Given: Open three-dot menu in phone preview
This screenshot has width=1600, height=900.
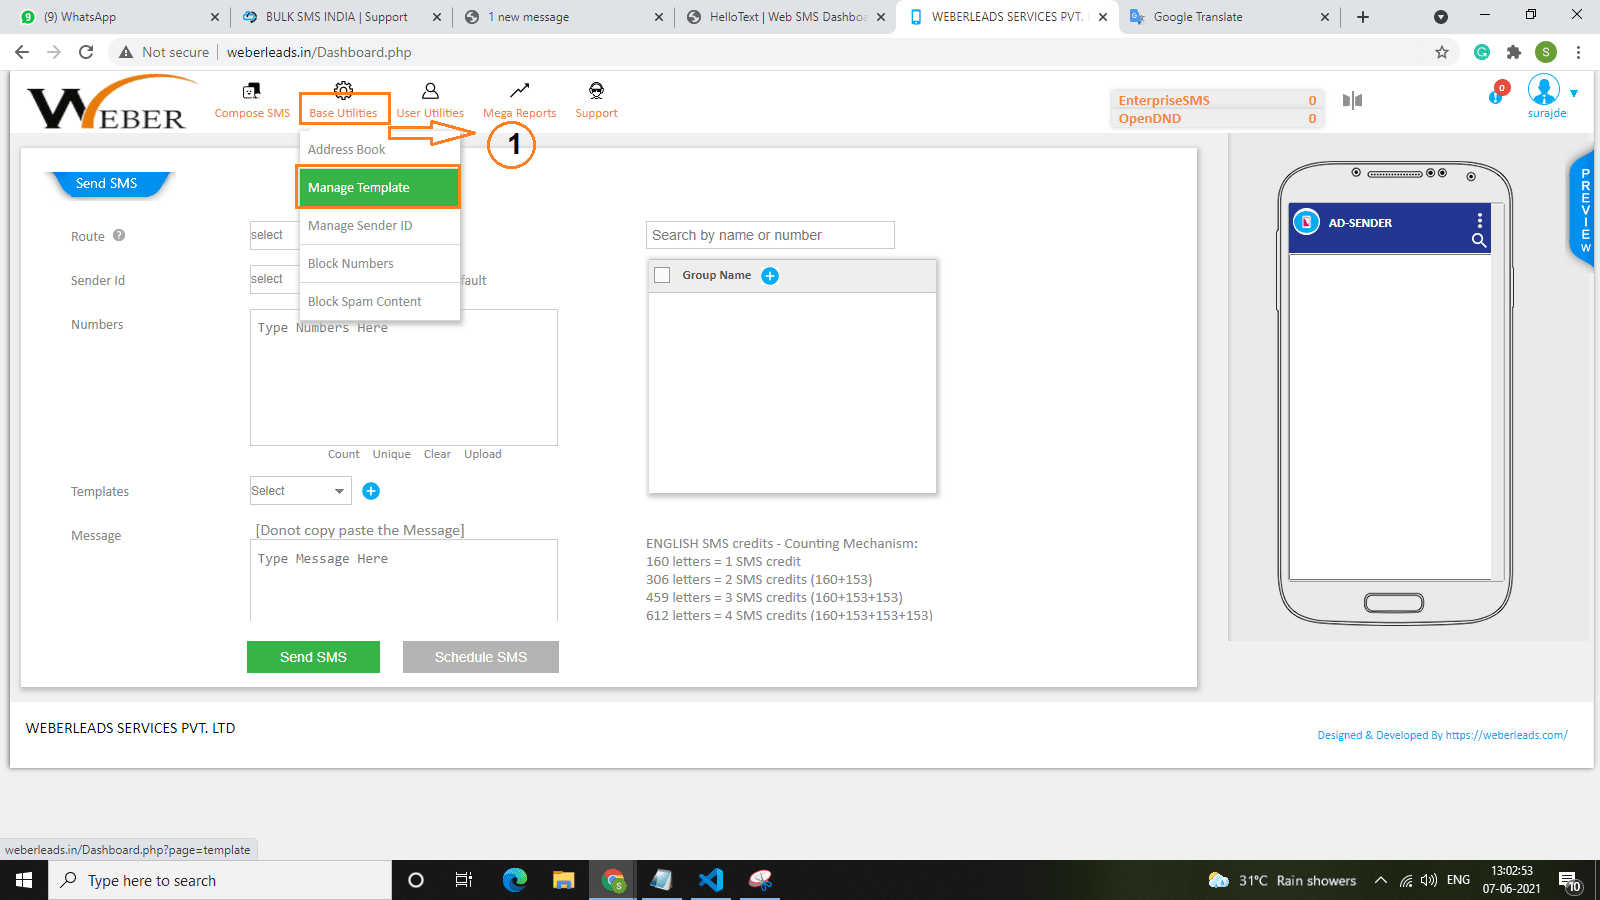Looking at the screenshot, I should 1480,220.
